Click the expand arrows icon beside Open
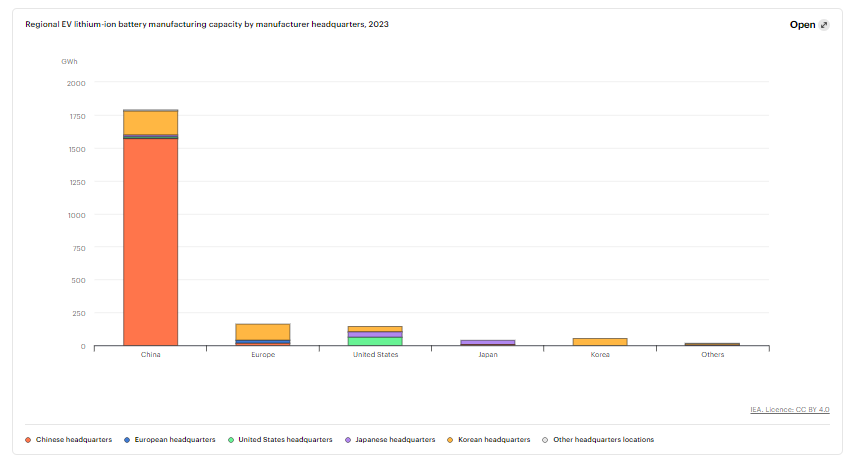Image resolution: width=846 pixels, height=458 pixels. click(825, 25)
